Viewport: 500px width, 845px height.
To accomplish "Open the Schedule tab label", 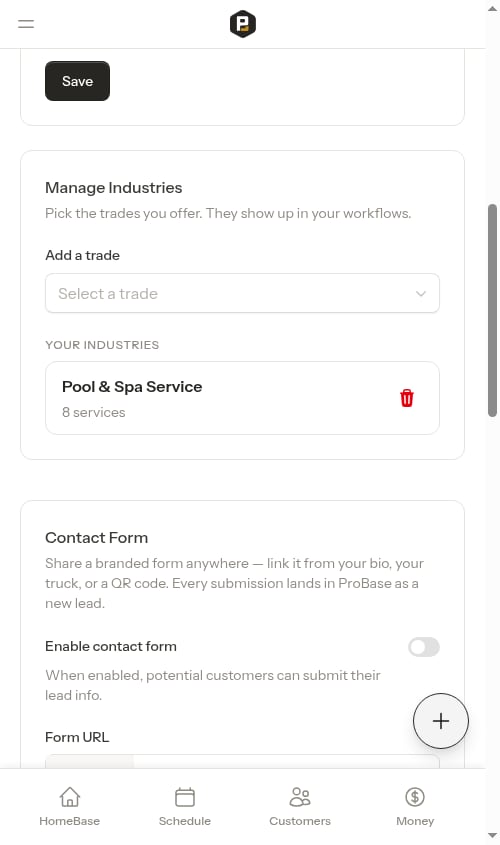I will (x=185, y=821).
